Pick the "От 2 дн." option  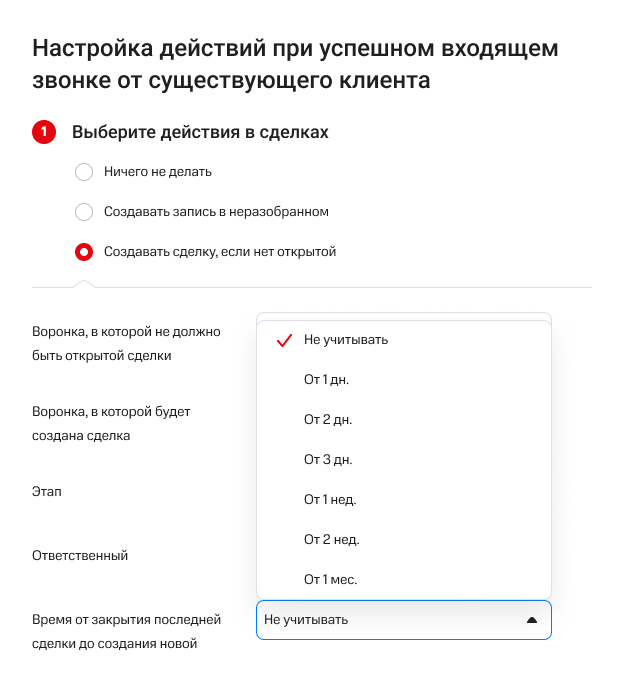(328, 420)
